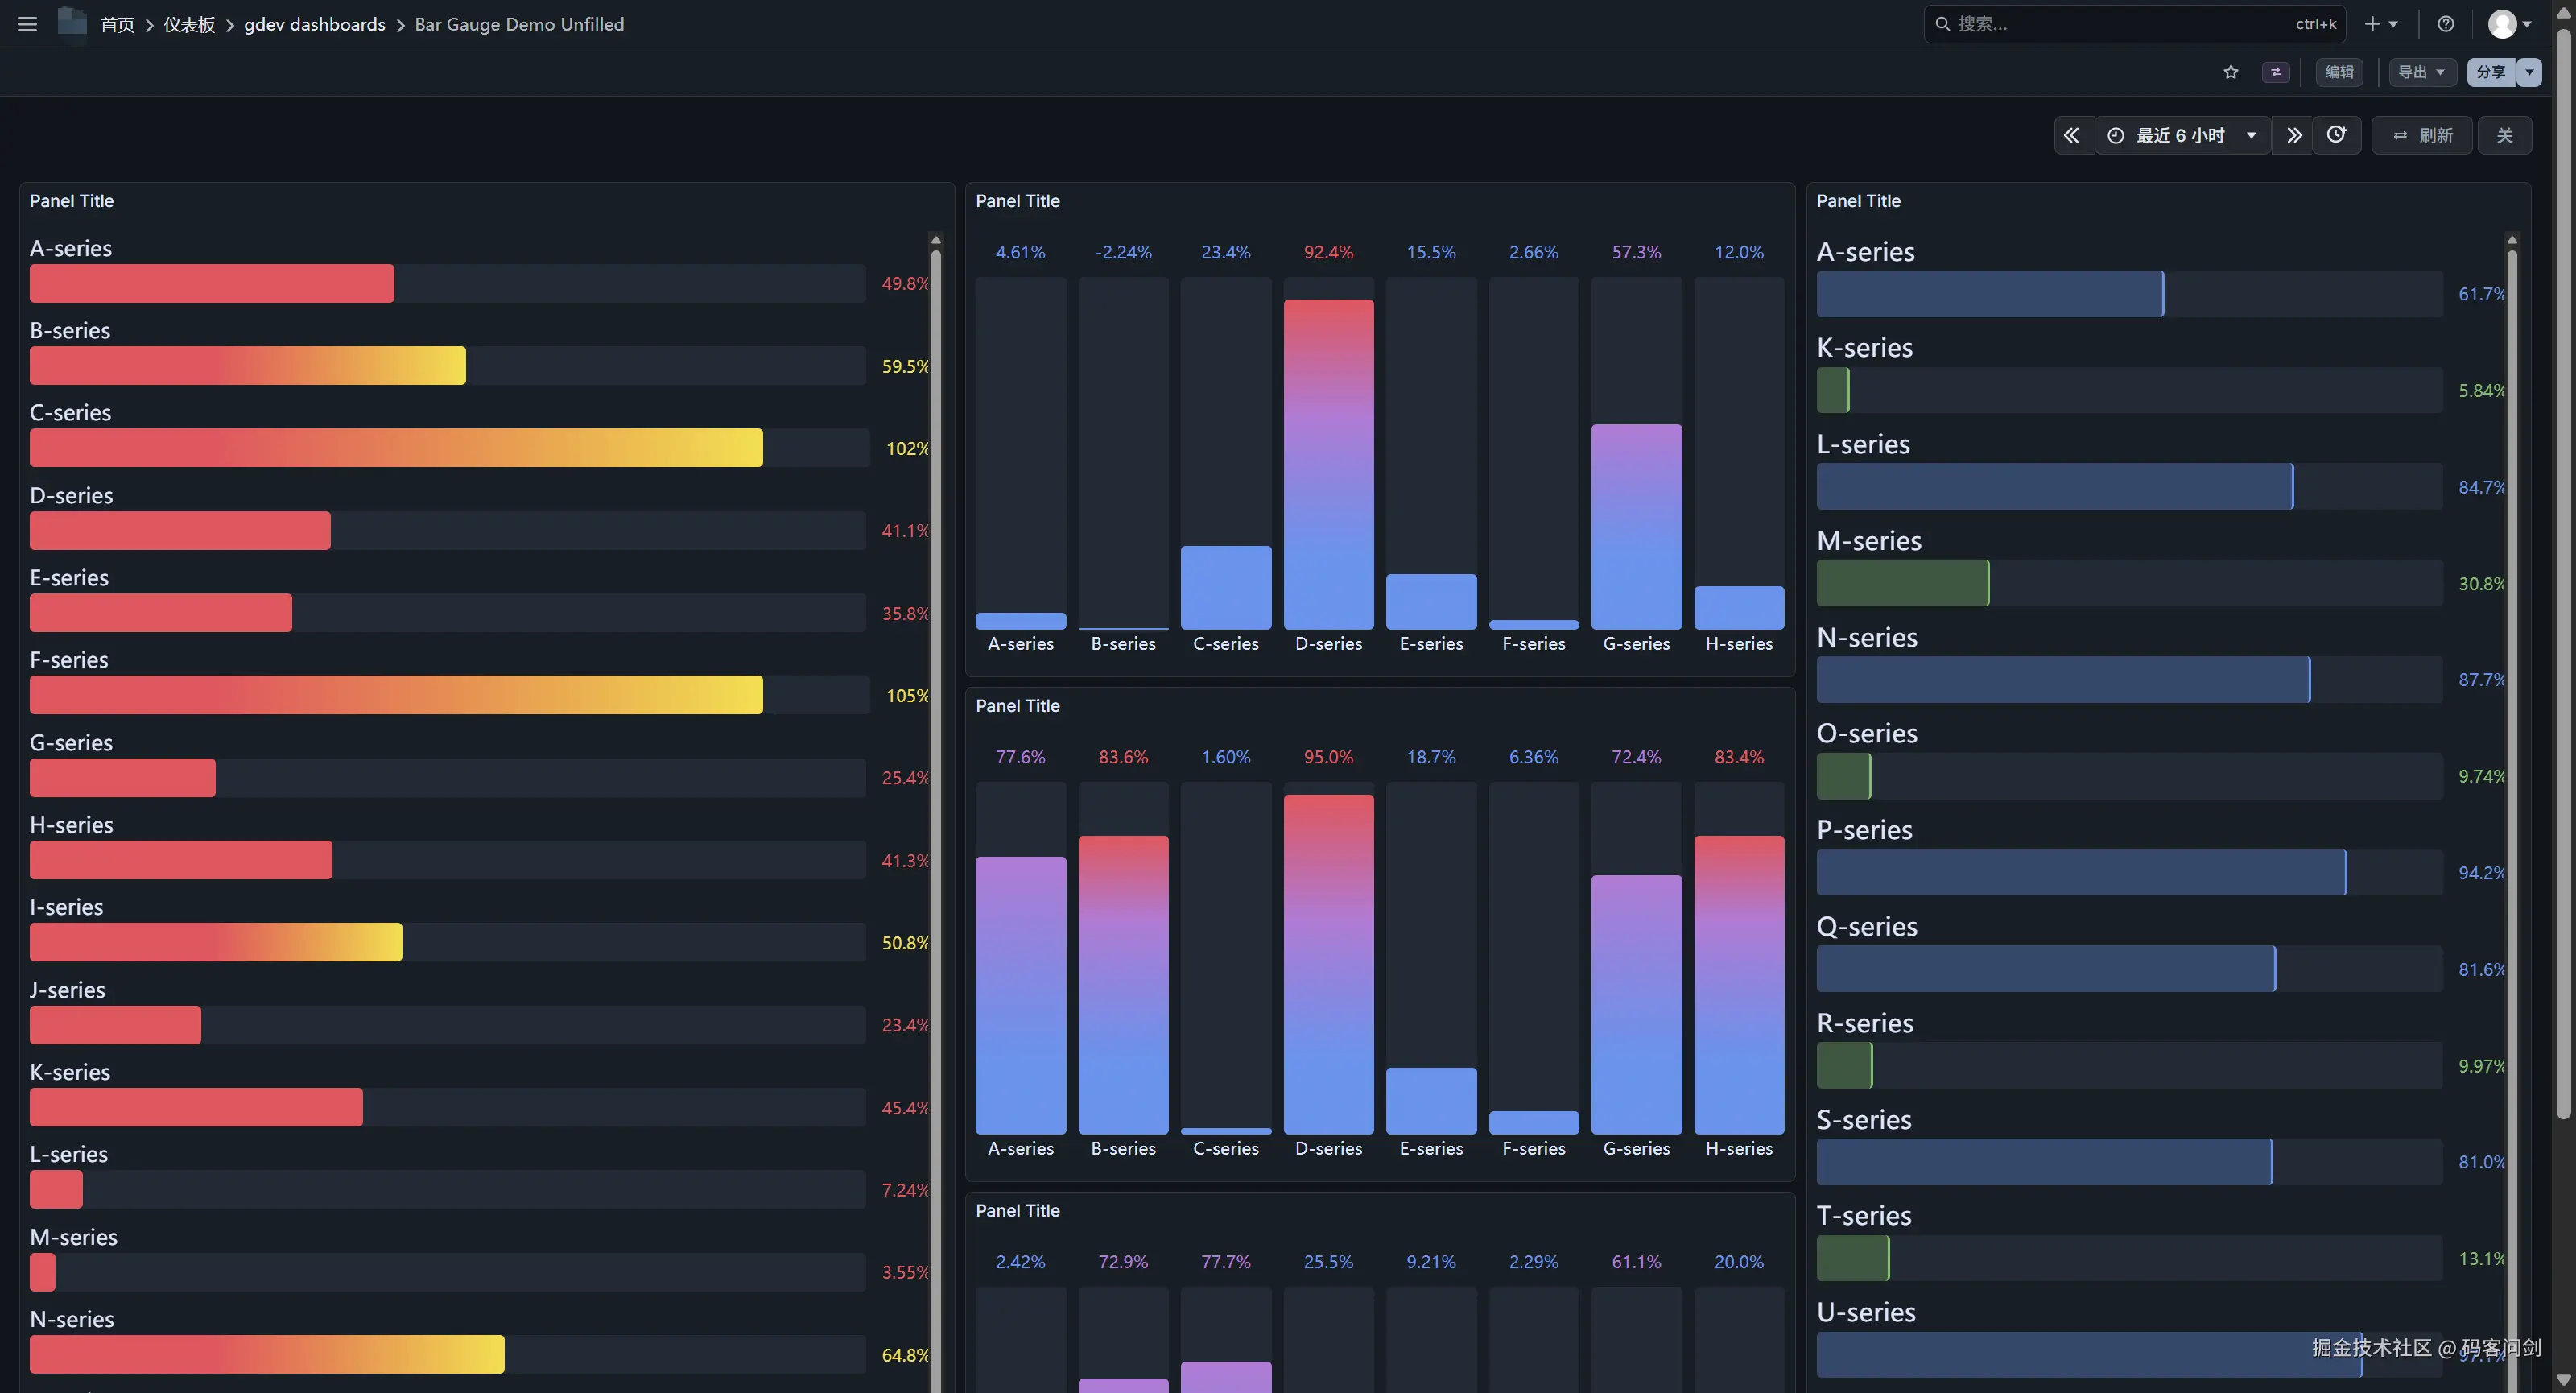Viewport: 2576px width, 1393px height.
Task: Focus the 搜索 search box
Action: point(2134,24)
